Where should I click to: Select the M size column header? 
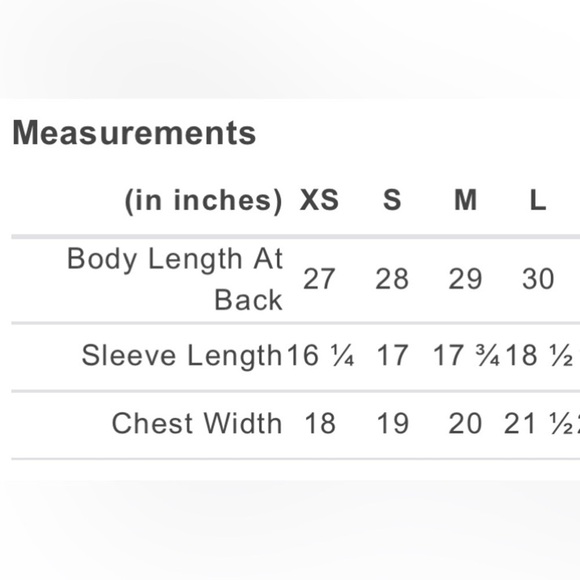point(465,200)
